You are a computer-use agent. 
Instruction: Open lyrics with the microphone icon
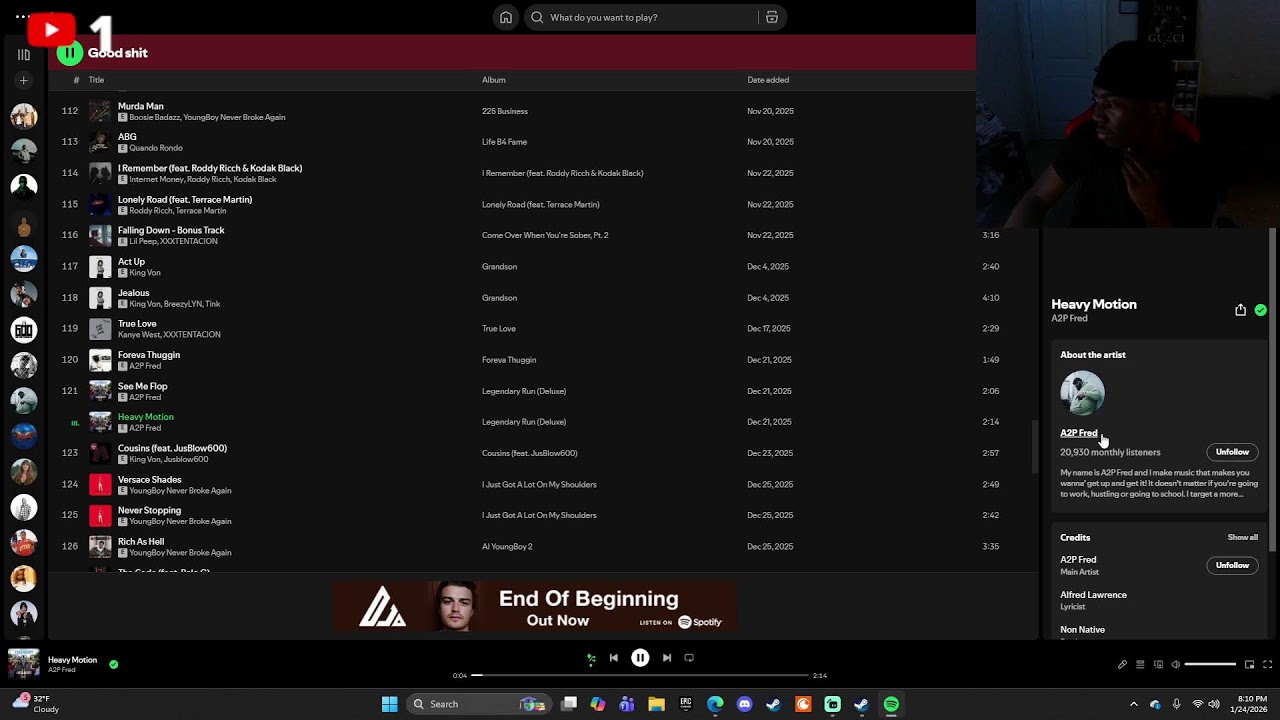click(x=1122, y=664)
